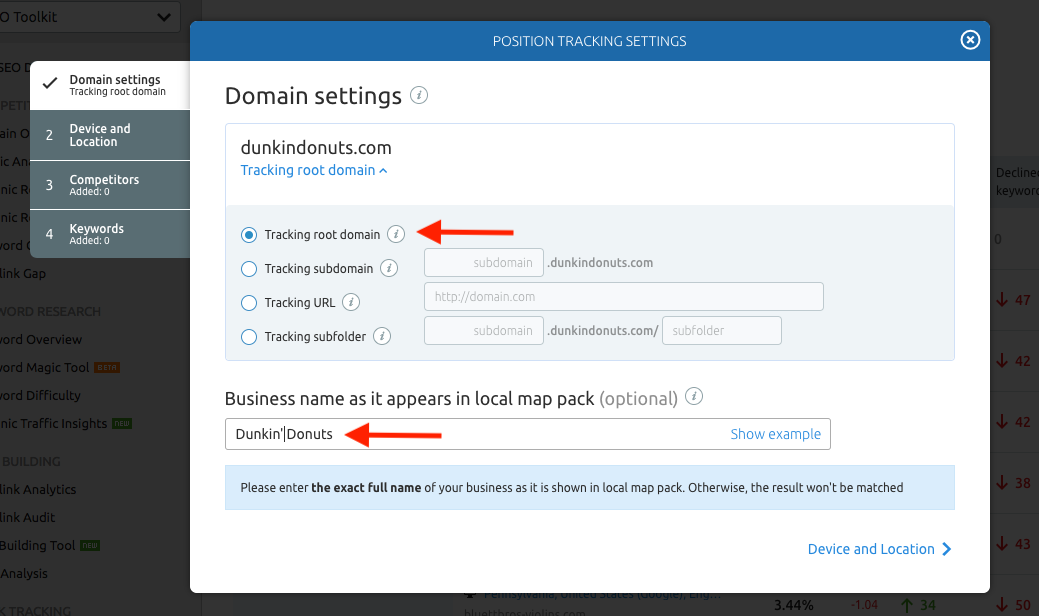Click Device and Location next link
The height and width of the screenshot is (616, 1039).
pos(879,549)
